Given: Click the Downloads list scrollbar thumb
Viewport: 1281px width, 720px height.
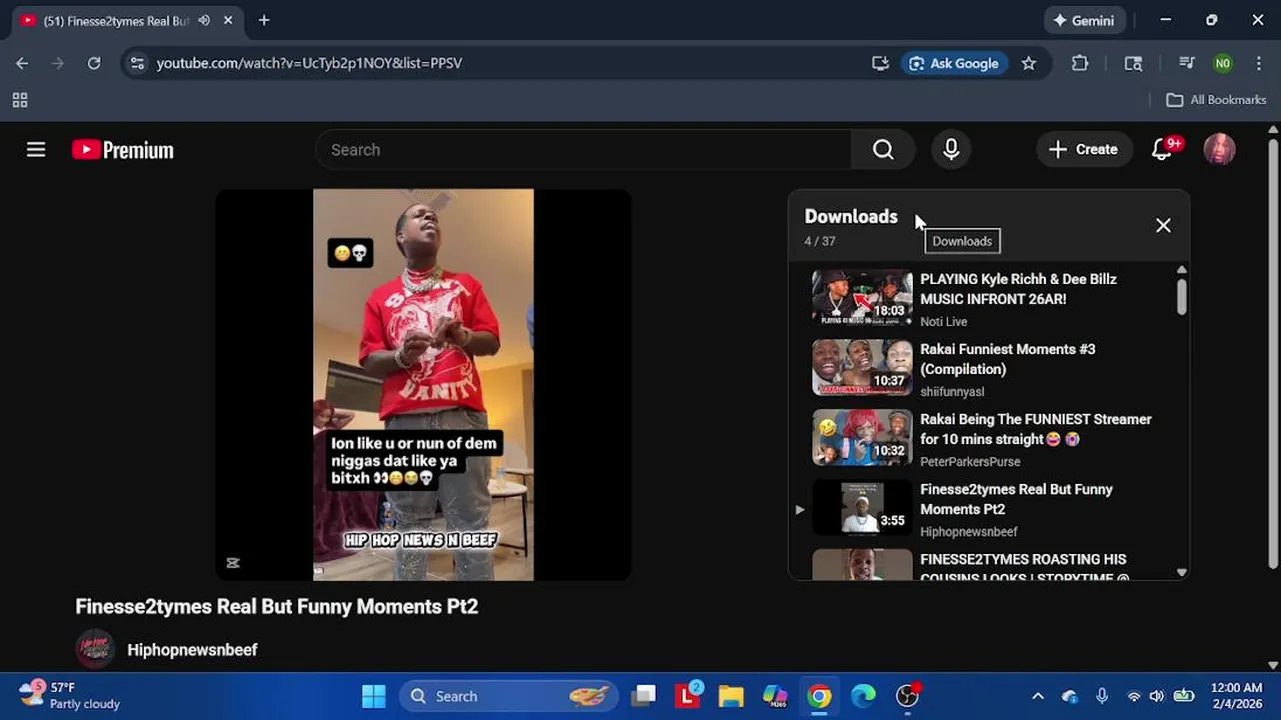Looking at the screenshot, I should [1181, 297].
